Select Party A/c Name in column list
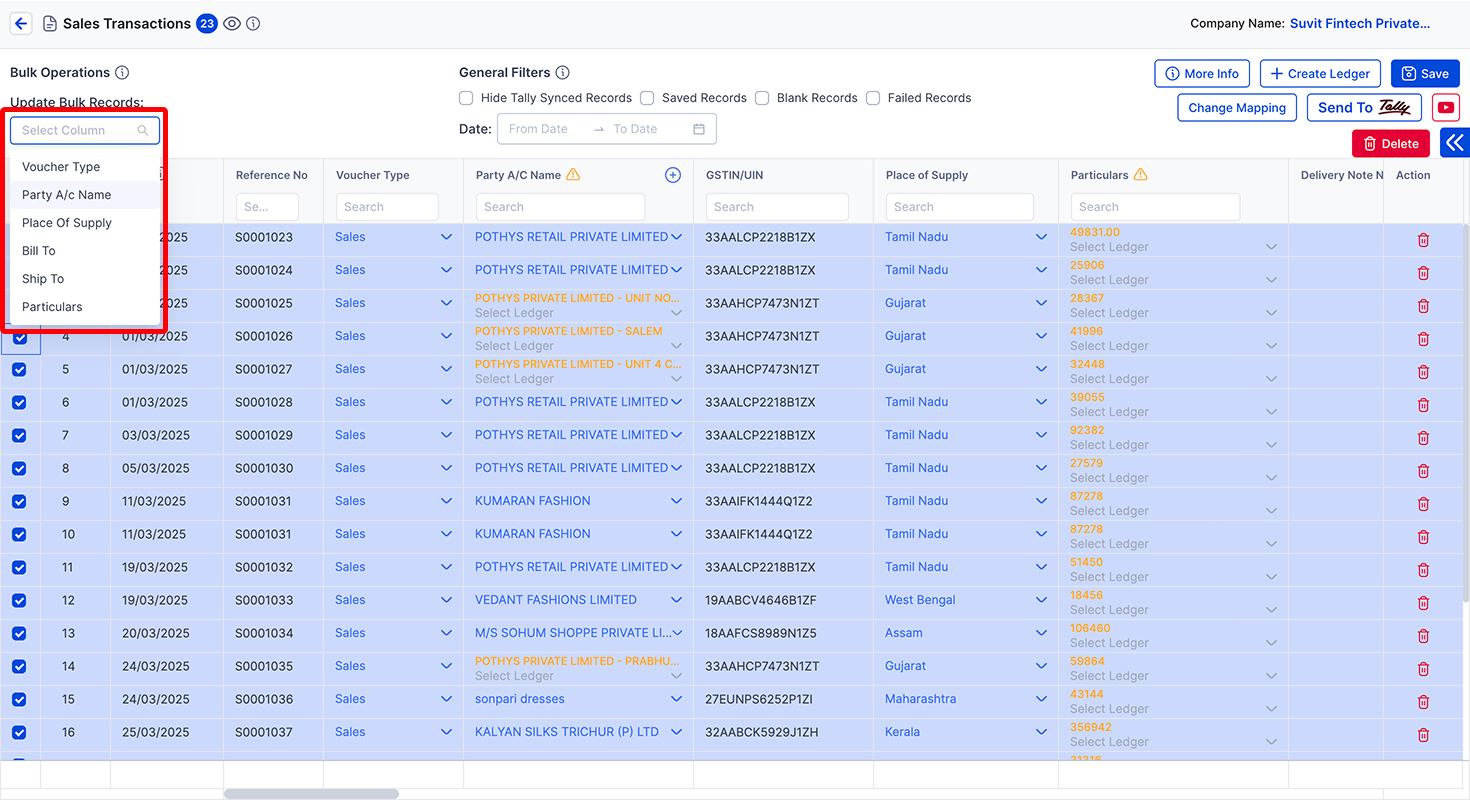Screen dimensions: 1470x800 tap(85, 195)
